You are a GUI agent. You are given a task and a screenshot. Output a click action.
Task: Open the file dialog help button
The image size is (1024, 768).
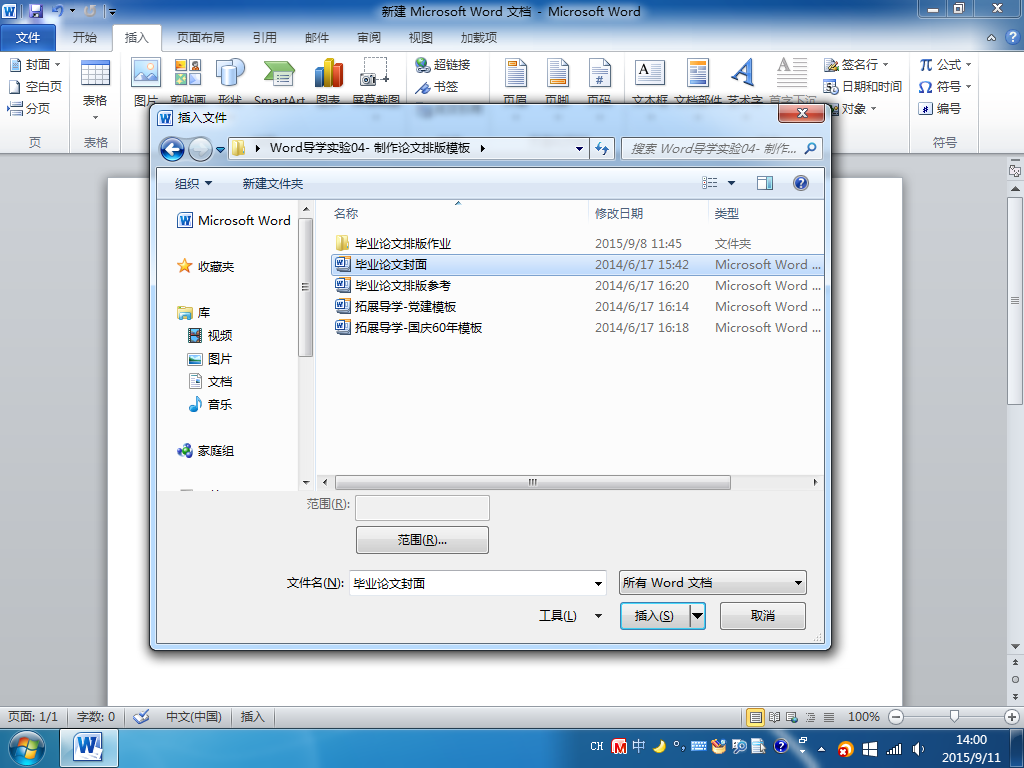click(x=801, y=183)
